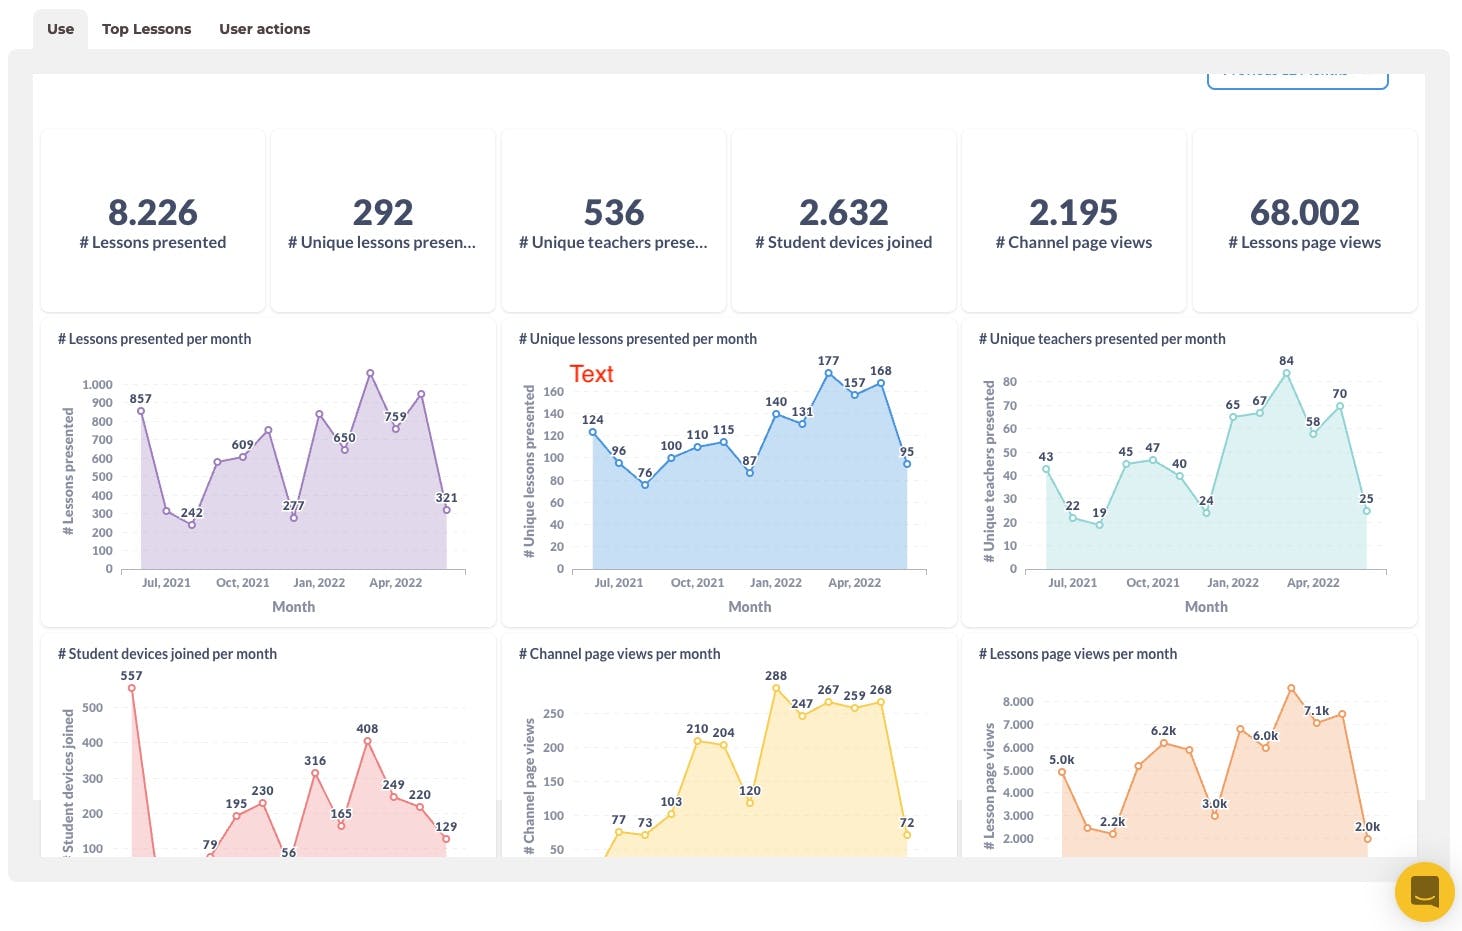
Task: Click 'Oct, 2021' axis label in Unique lessons chart
Action: coord(697,583)
